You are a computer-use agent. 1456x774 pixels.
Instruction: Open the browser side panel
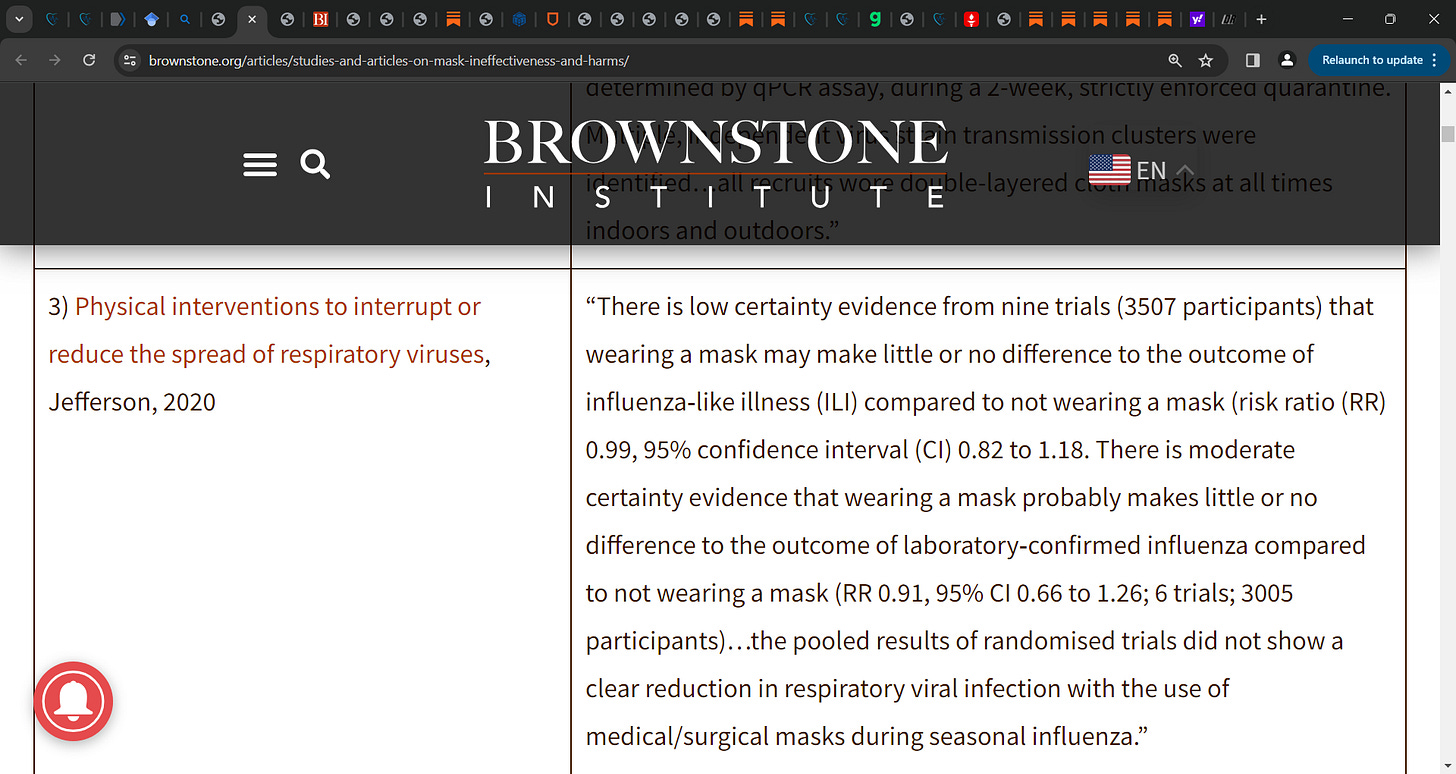pos(1252,60)
